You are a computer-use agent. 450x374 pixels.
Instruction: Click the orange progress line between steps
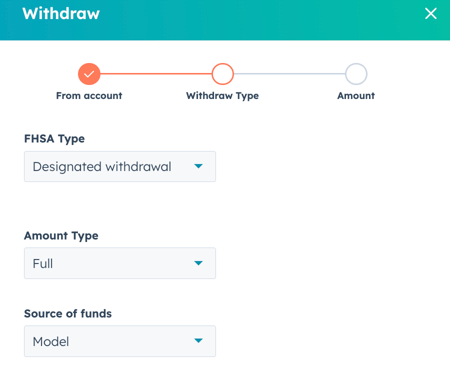pos(156,74)
